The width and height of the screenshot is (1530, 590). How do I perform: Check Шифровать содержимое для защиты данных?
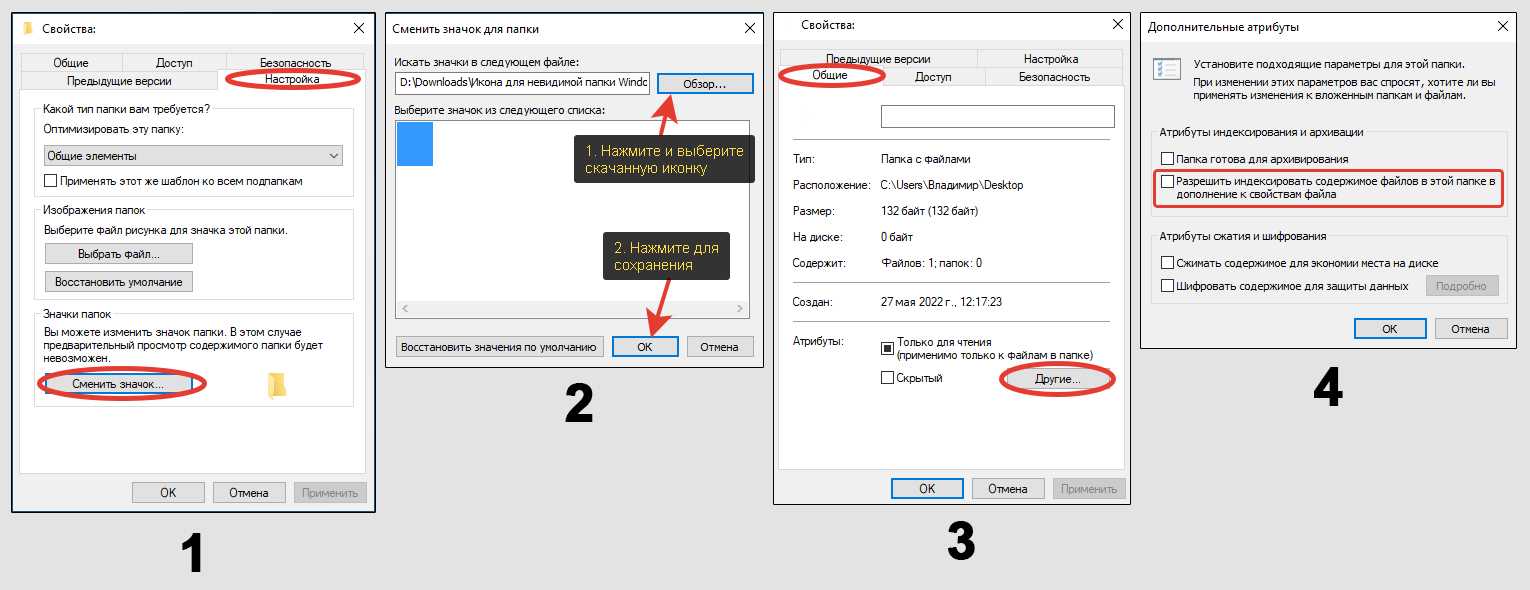pos(1167,286)
